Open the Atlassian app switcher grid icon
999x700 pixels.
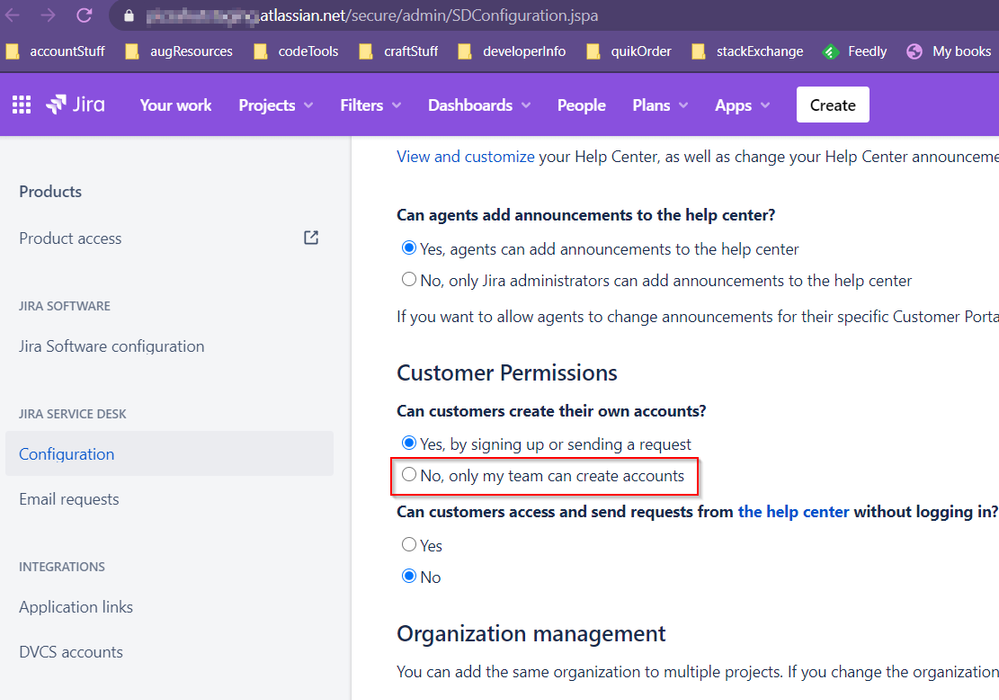[21, 105]
